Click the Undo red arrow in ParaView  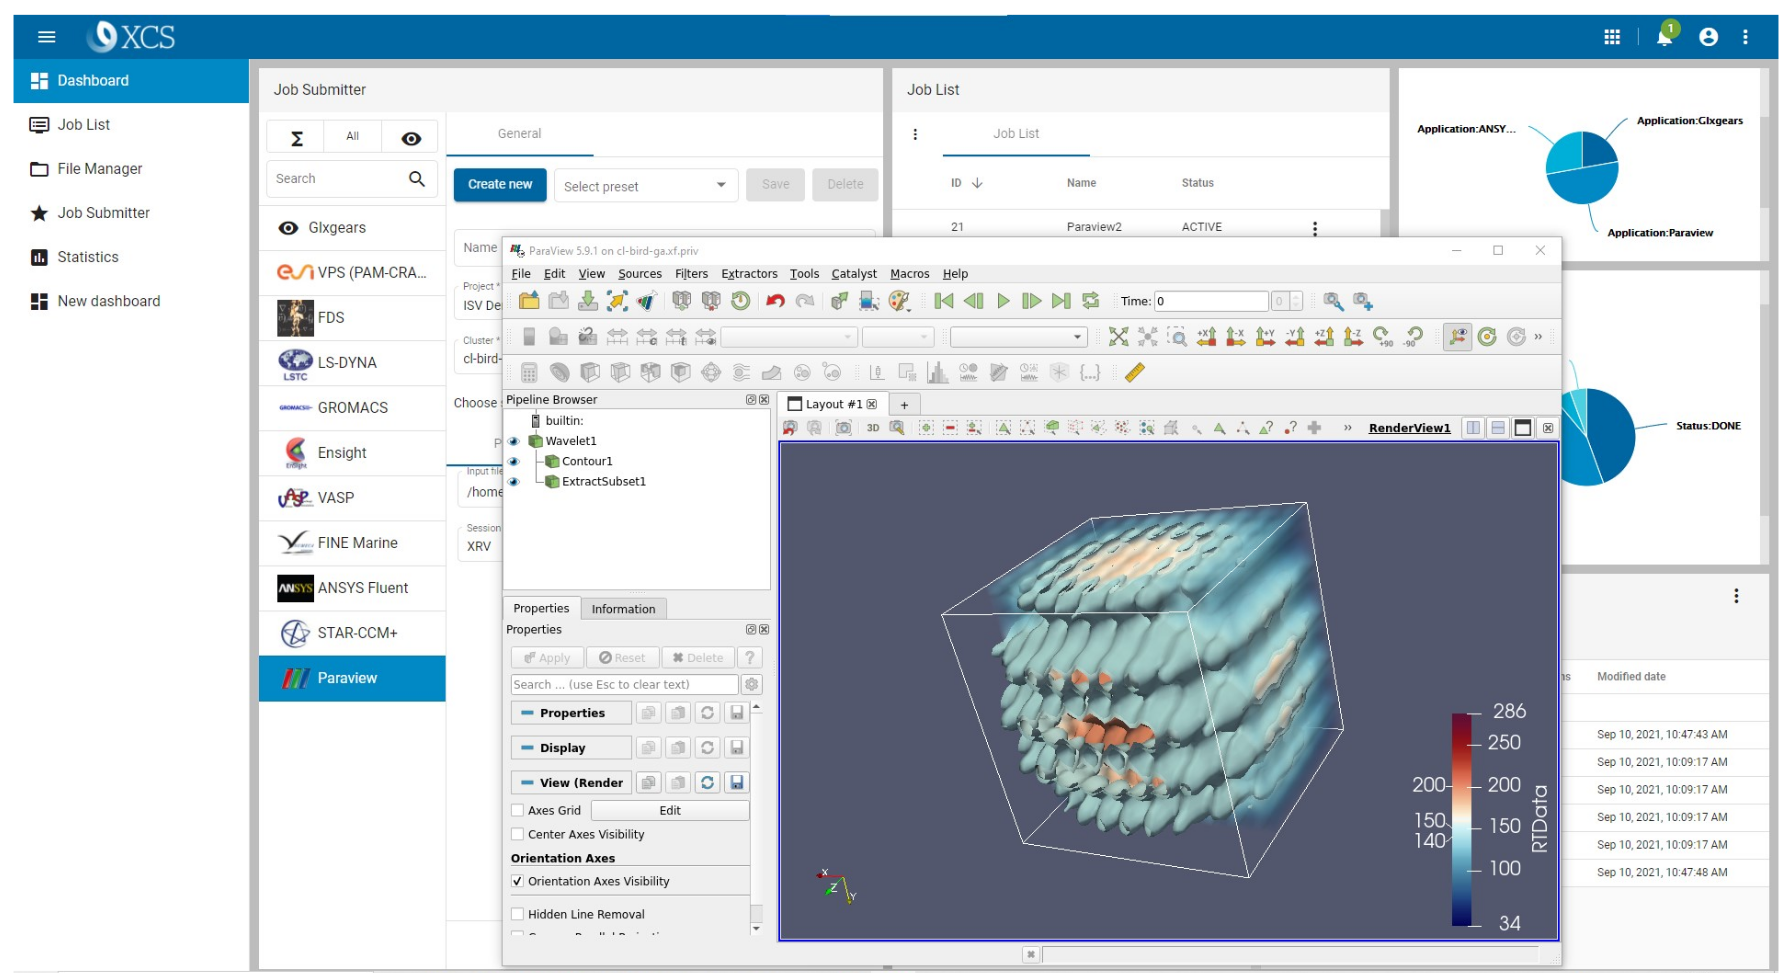(x=775, y=301)
